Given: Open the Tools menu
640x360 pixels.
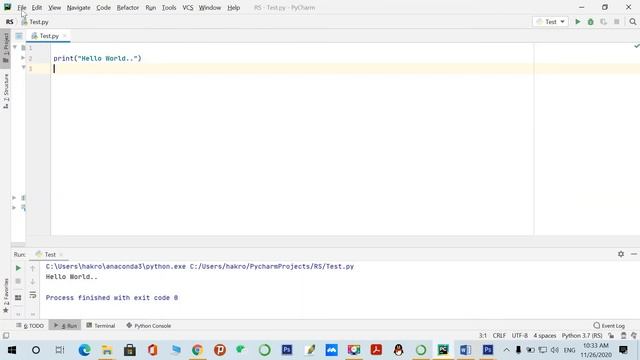Looking at the screenshot, I should coord(169,8).
